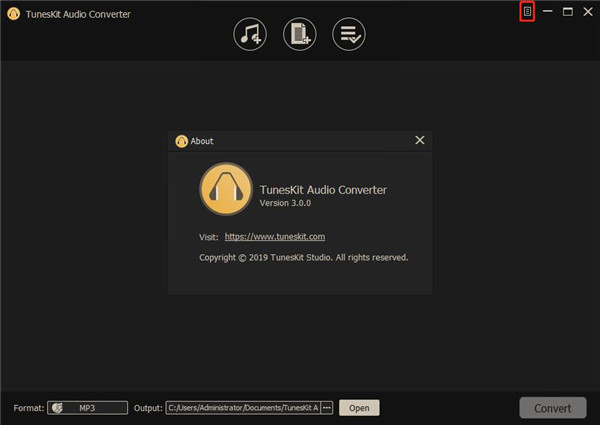The image size is (600, 425).
Task: Click the large headphone logo in About
Action: pyautogui.click(x=225, y=190)
